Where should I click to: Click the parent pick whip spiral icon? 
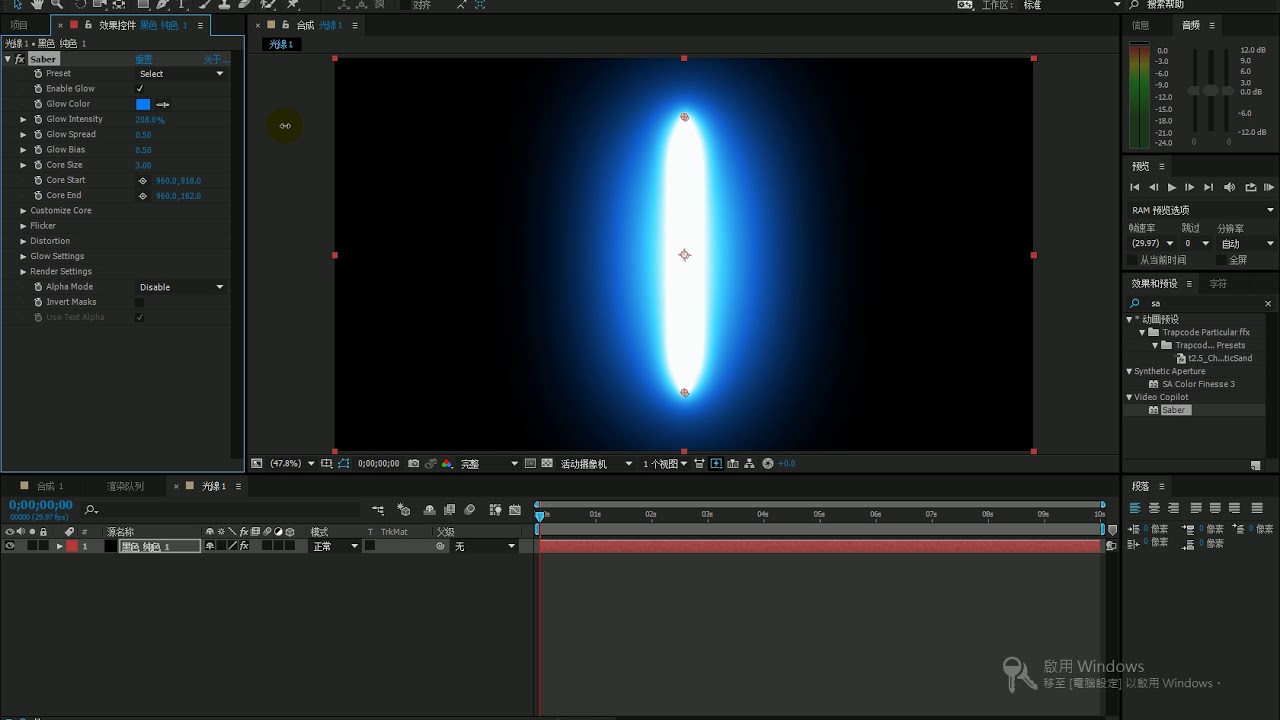click(440, 547)
